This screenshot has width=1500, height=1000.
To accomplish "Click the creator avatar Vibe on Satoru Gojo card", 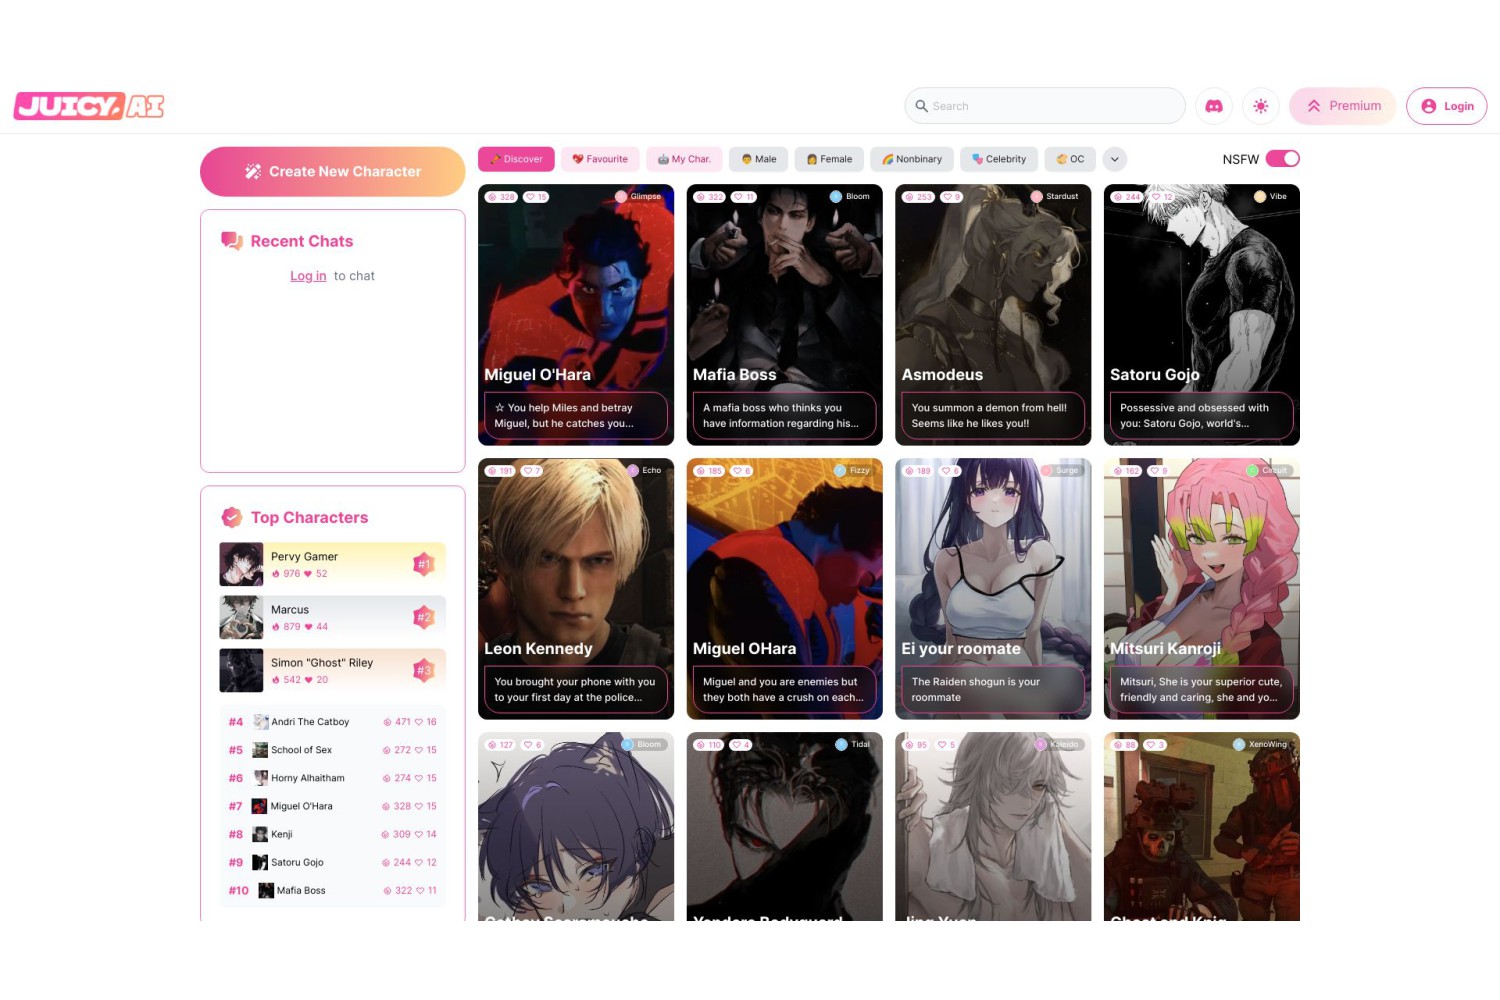I will point(1260,197).
